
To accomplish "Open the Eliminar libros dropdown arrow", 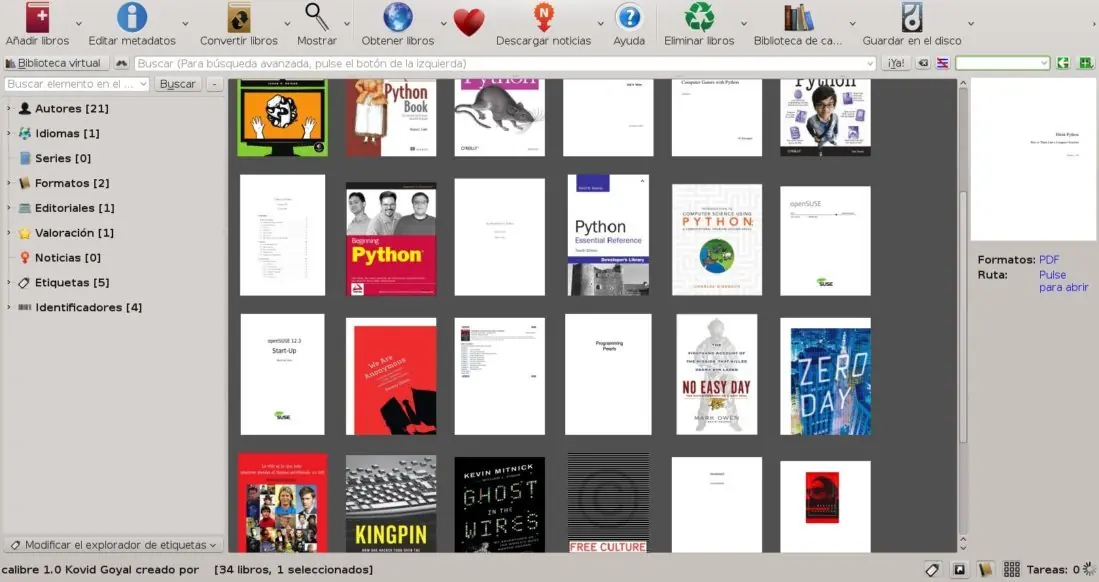I will point(744,24).
